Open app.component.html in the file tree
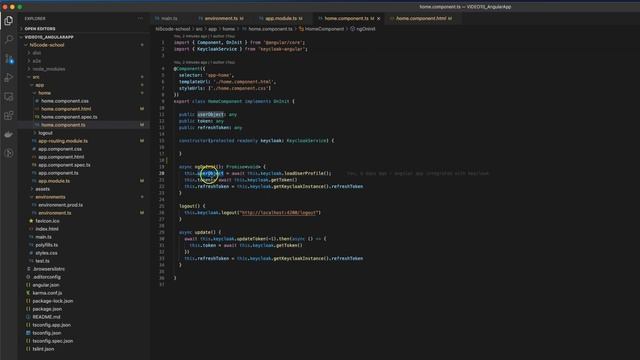Image resolution: width=640 pixels, height=360 pixels. (61, 157)
